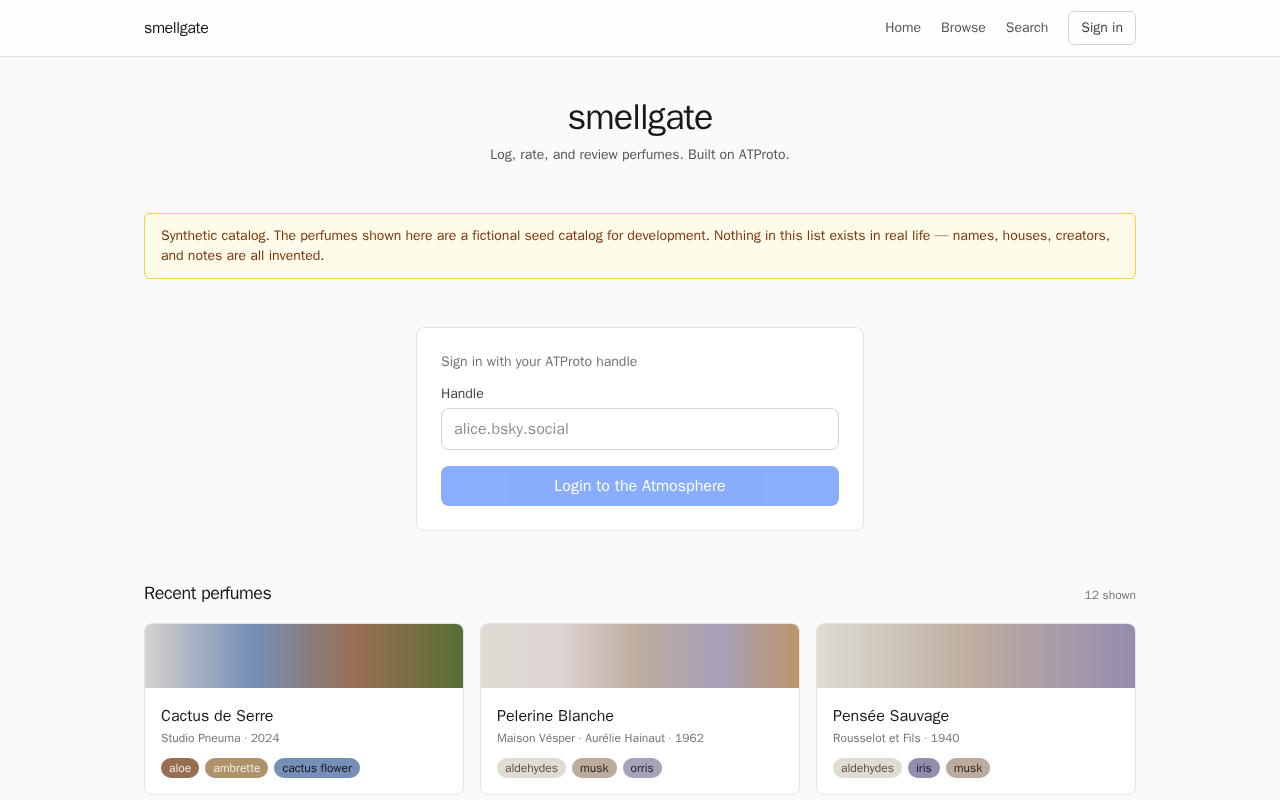
Task: Click the Cactus de Serre gradient banner
Action: [304, 656]
